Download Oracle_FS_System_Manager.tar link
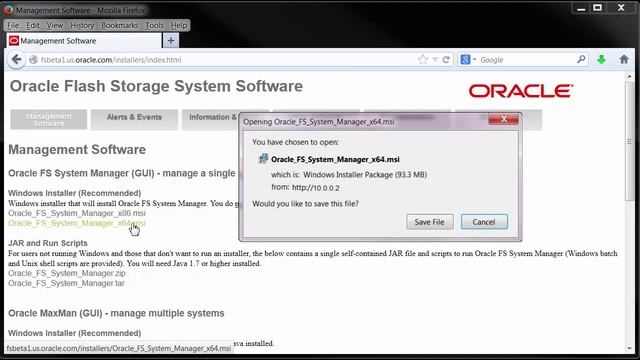 tap(66, 283)
